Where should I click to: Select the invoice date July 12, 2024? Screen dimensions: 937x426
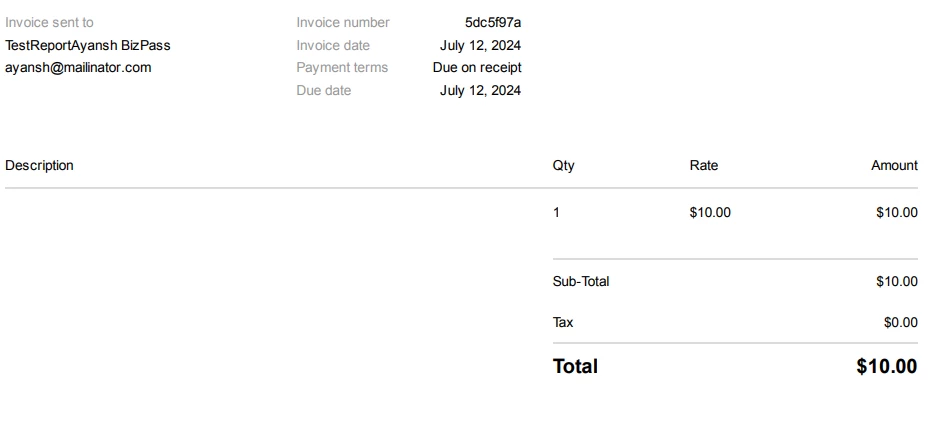click(480, 45)
